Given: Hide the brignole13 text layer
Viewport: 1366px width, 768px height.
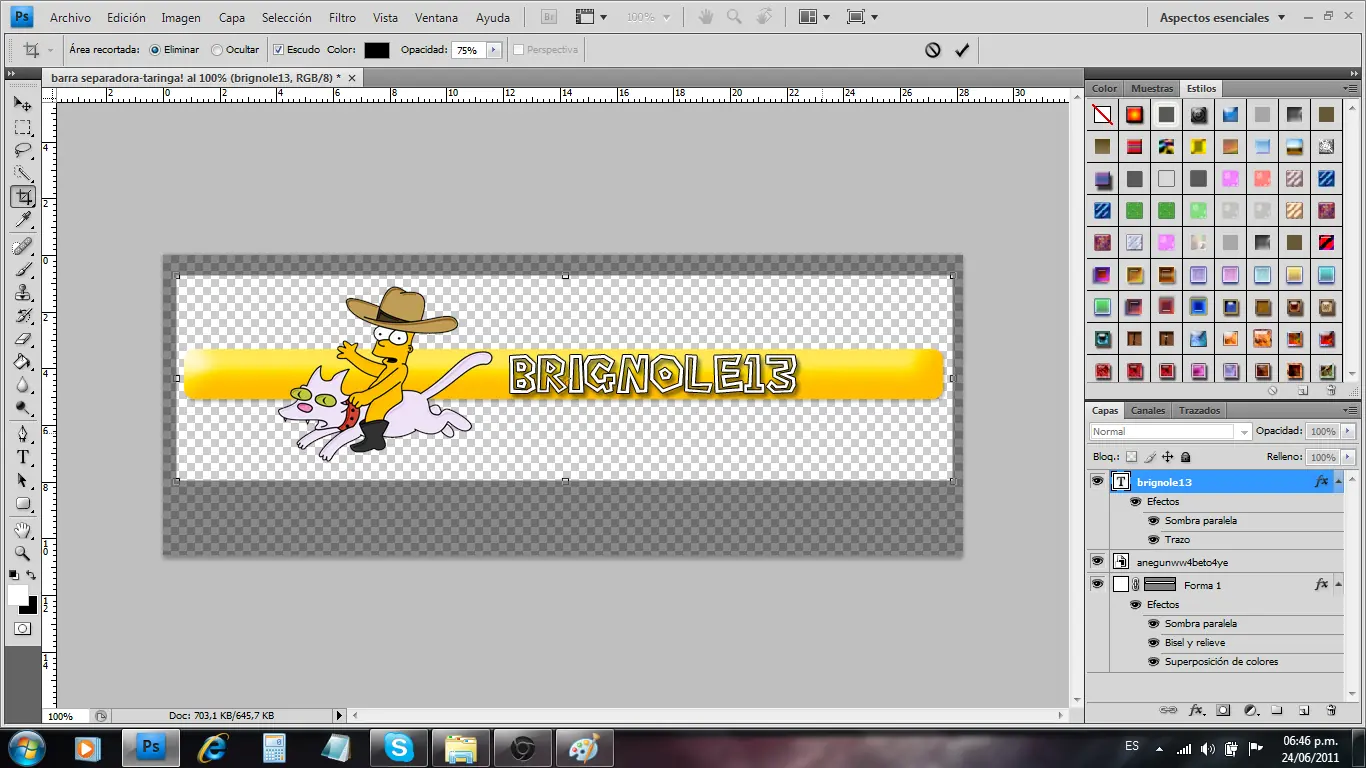Looking at the screenshot, I should click(x=1097, y=481).
